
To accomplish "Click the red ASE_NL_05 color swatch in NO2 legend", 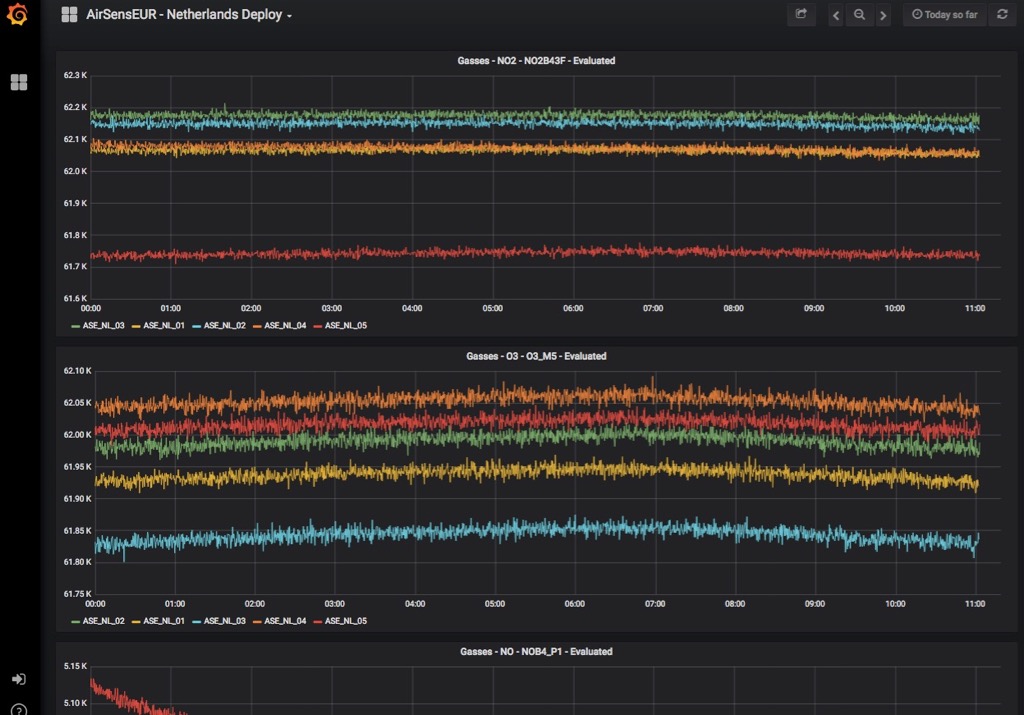I will click(x=318, y=326).
